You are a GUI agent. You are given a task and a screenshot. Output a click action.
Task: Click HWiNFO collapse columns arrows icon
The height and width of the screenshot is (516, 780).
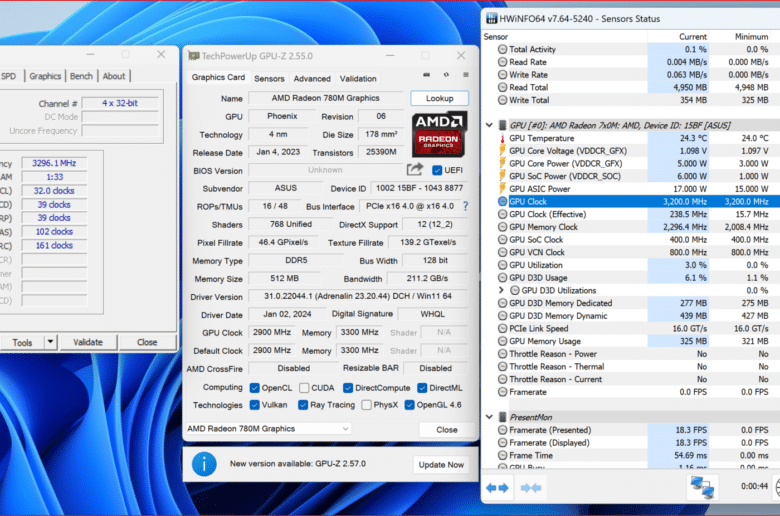[531, 488]
